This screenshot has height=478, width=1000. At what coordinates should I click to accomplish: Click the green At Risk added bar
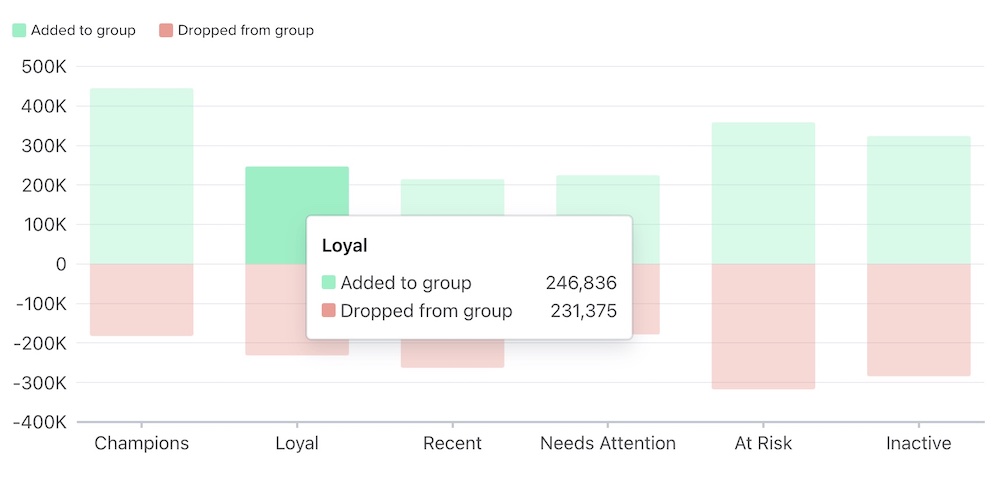pyautogui.click(x=763, y=193)
